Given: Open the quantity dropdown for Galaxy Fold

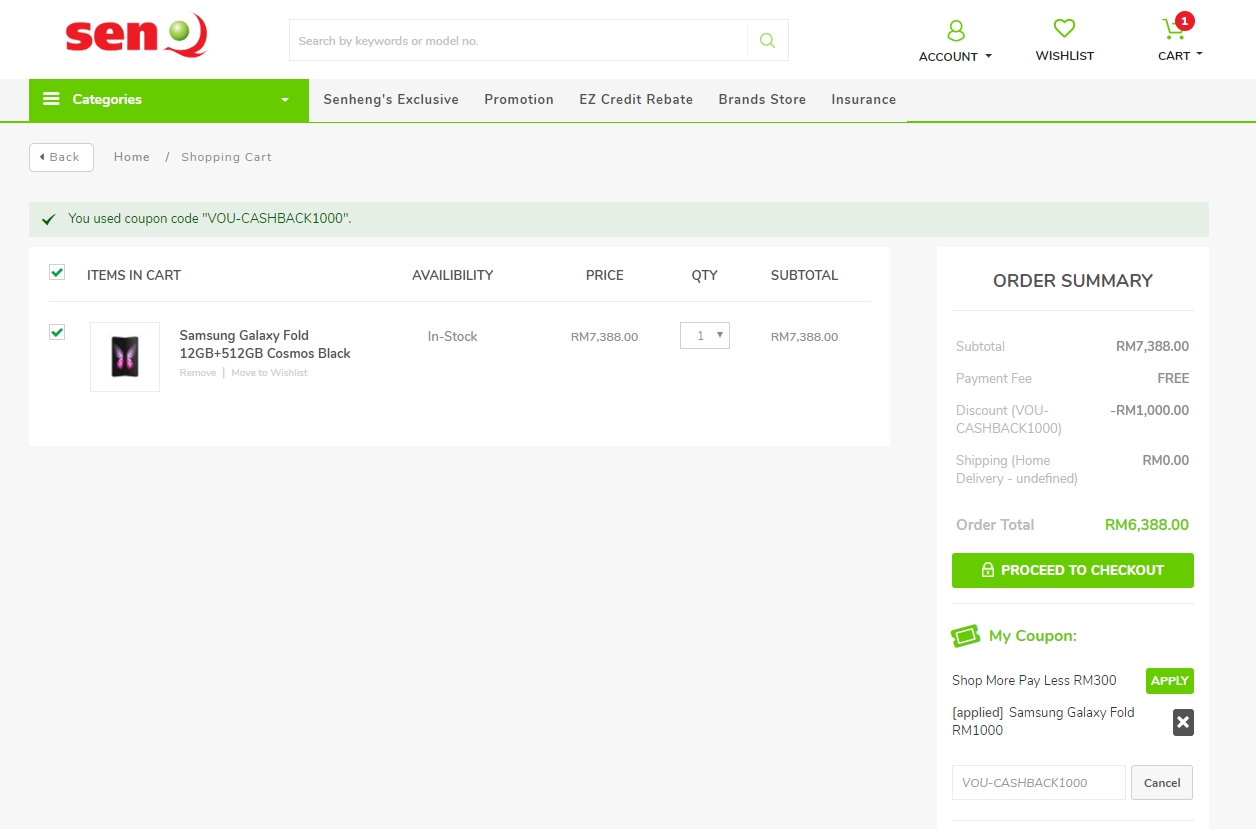Looking at the screenshot, I should [705, 336].
